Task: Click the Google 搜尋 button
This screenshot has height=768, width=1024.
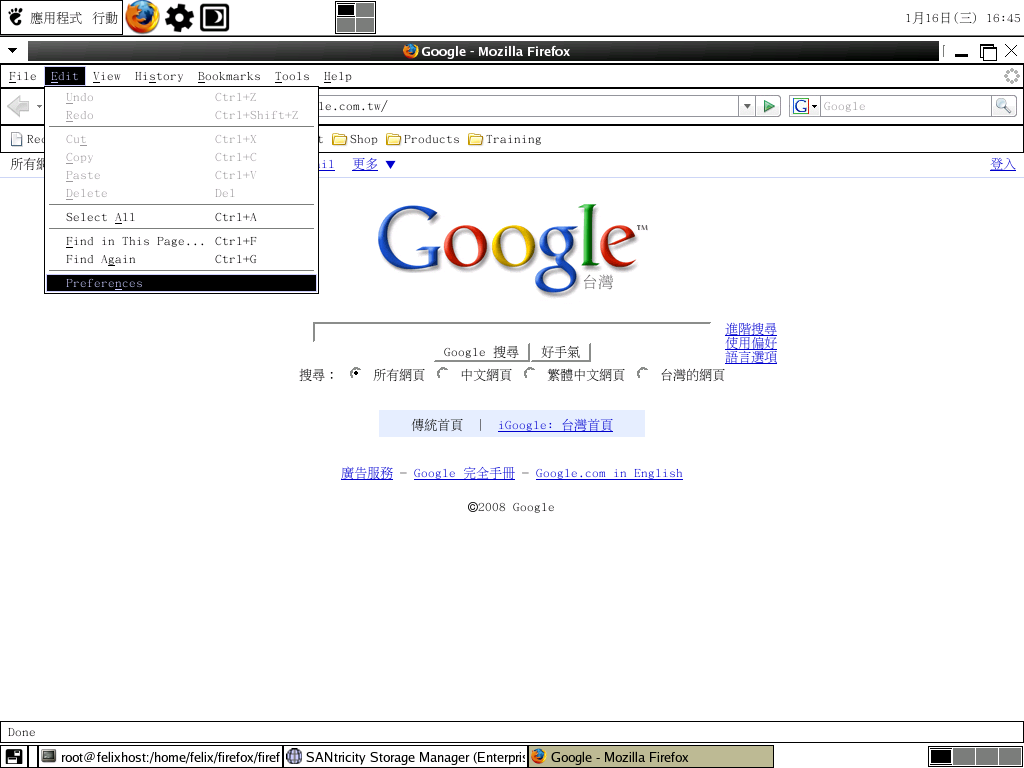Action: tap(481, 352)
